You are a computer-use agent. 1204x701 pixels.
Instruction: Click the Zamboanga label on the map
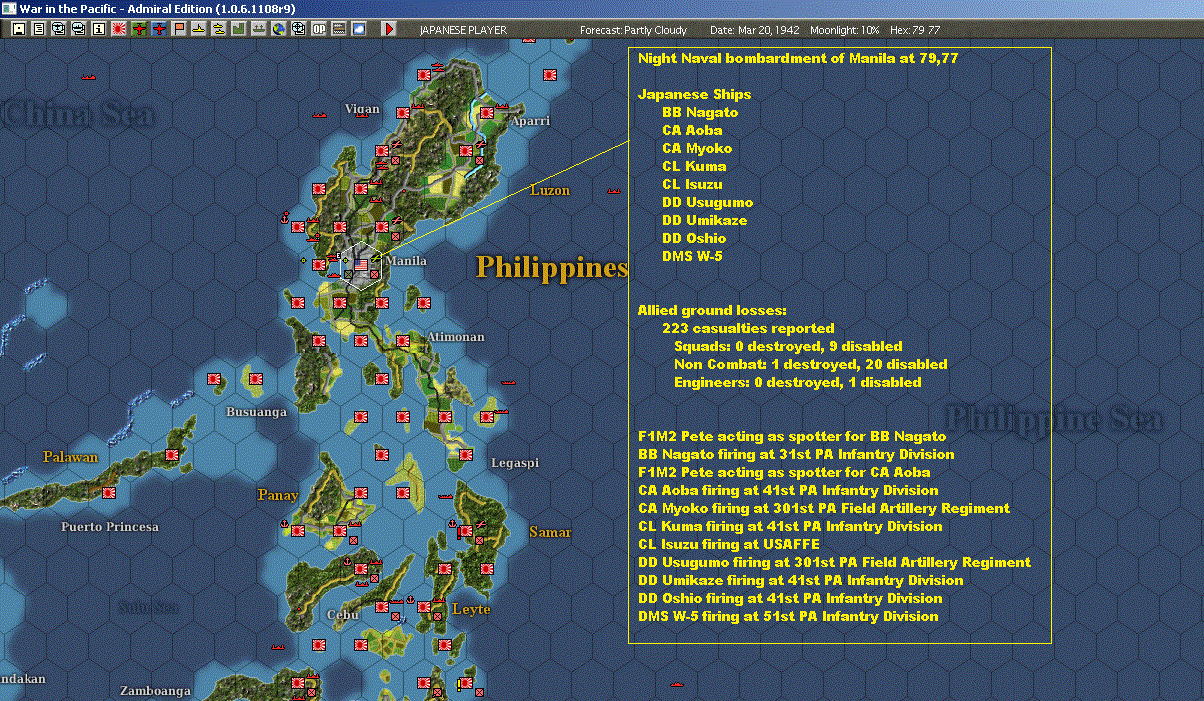coord(155,691)
